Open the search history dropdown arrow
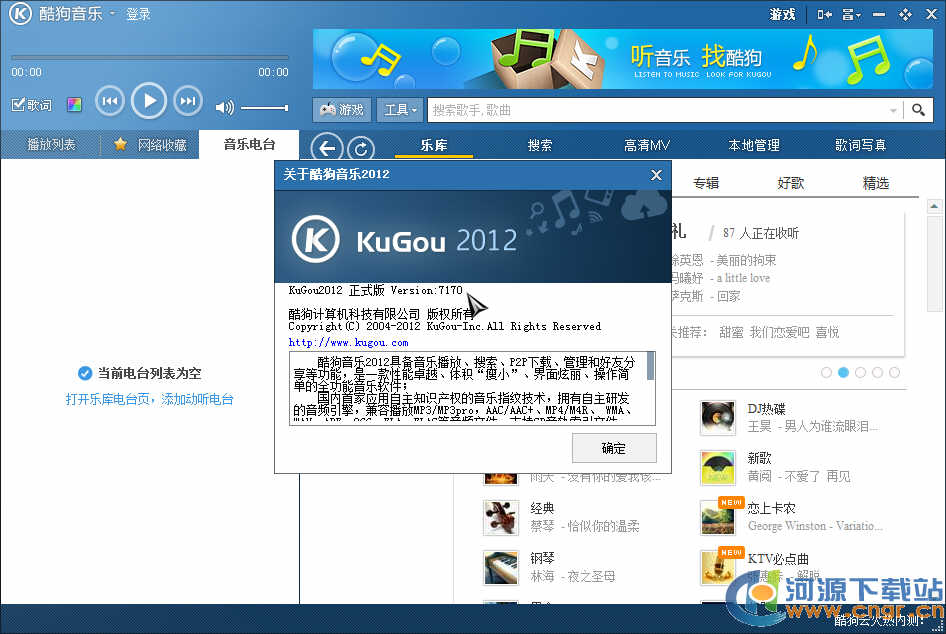The height and width of the screenshot is (634, 946). 893,110
